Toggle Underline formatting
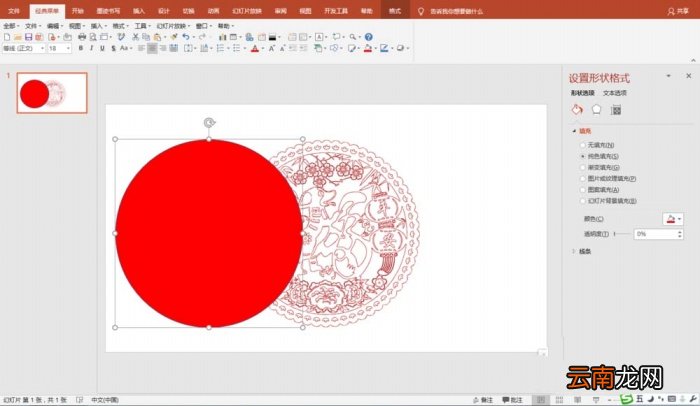The width and height of the screenshot is (700, 406). (x=102, y=48)
